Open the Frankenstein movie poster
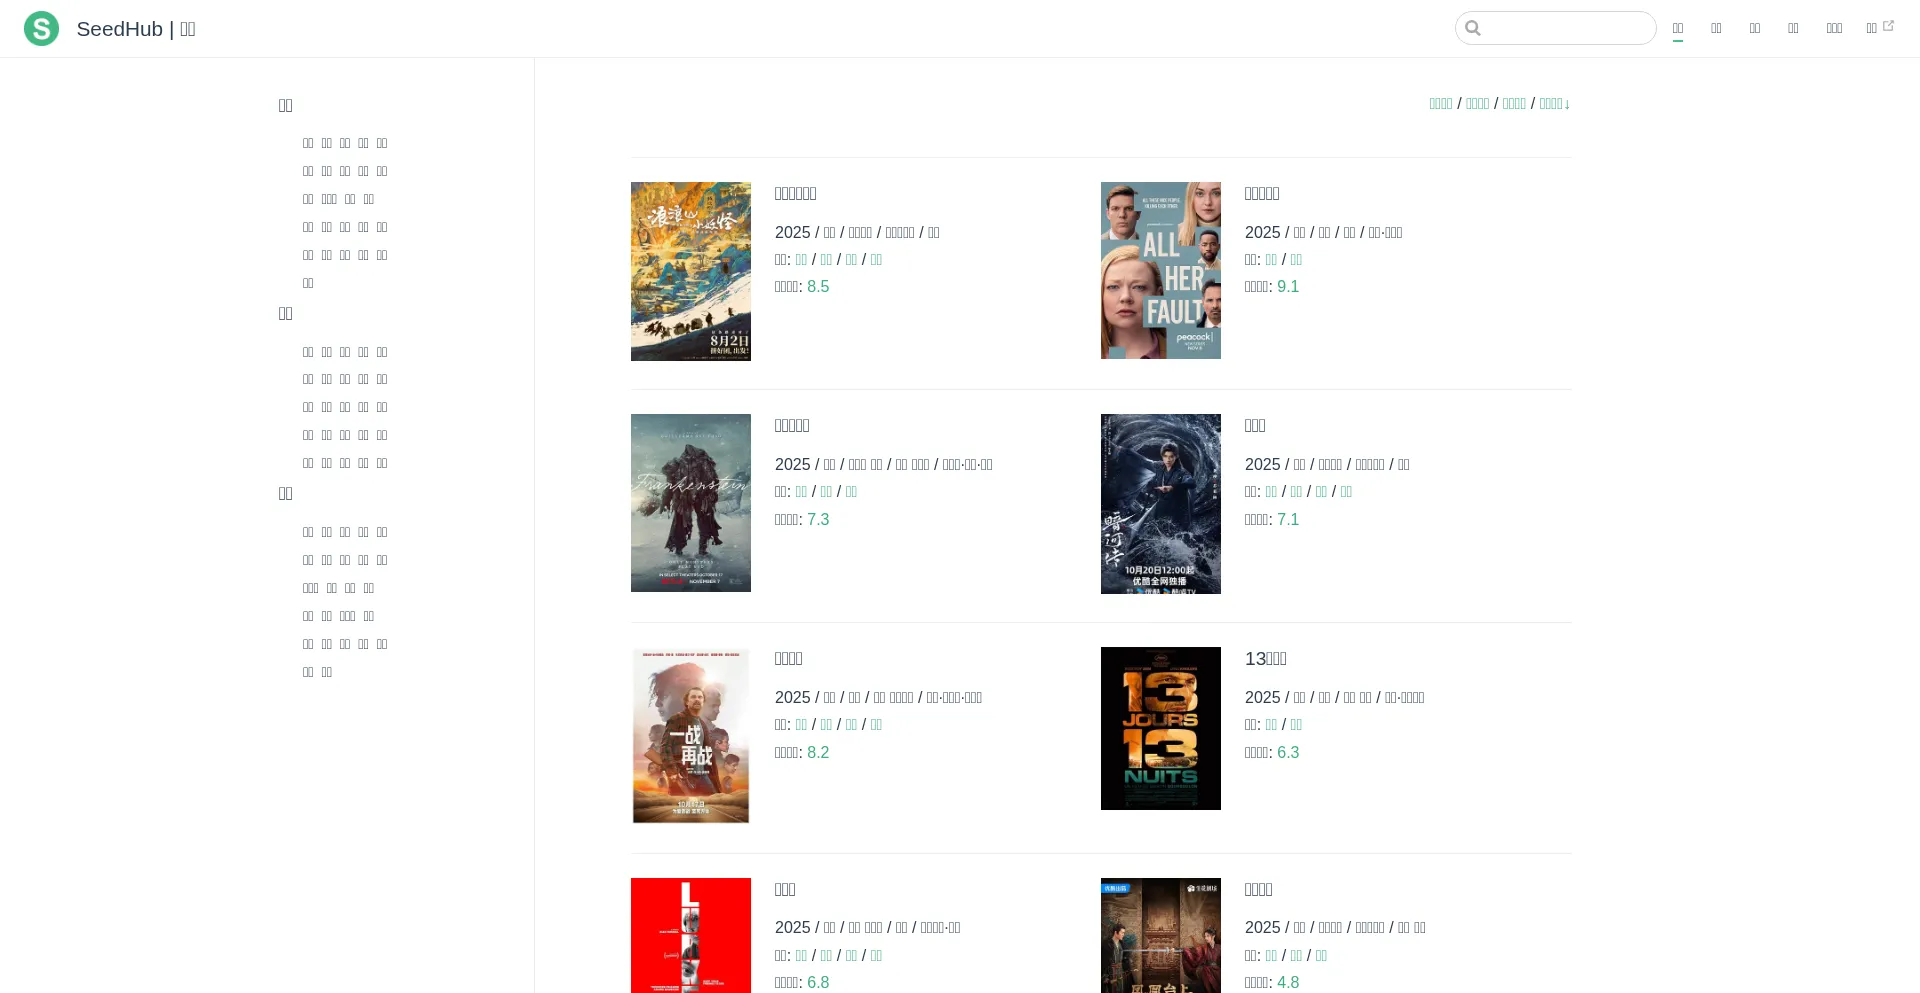This screenshot has width=1920, height=993. click(x=690, y=503)
